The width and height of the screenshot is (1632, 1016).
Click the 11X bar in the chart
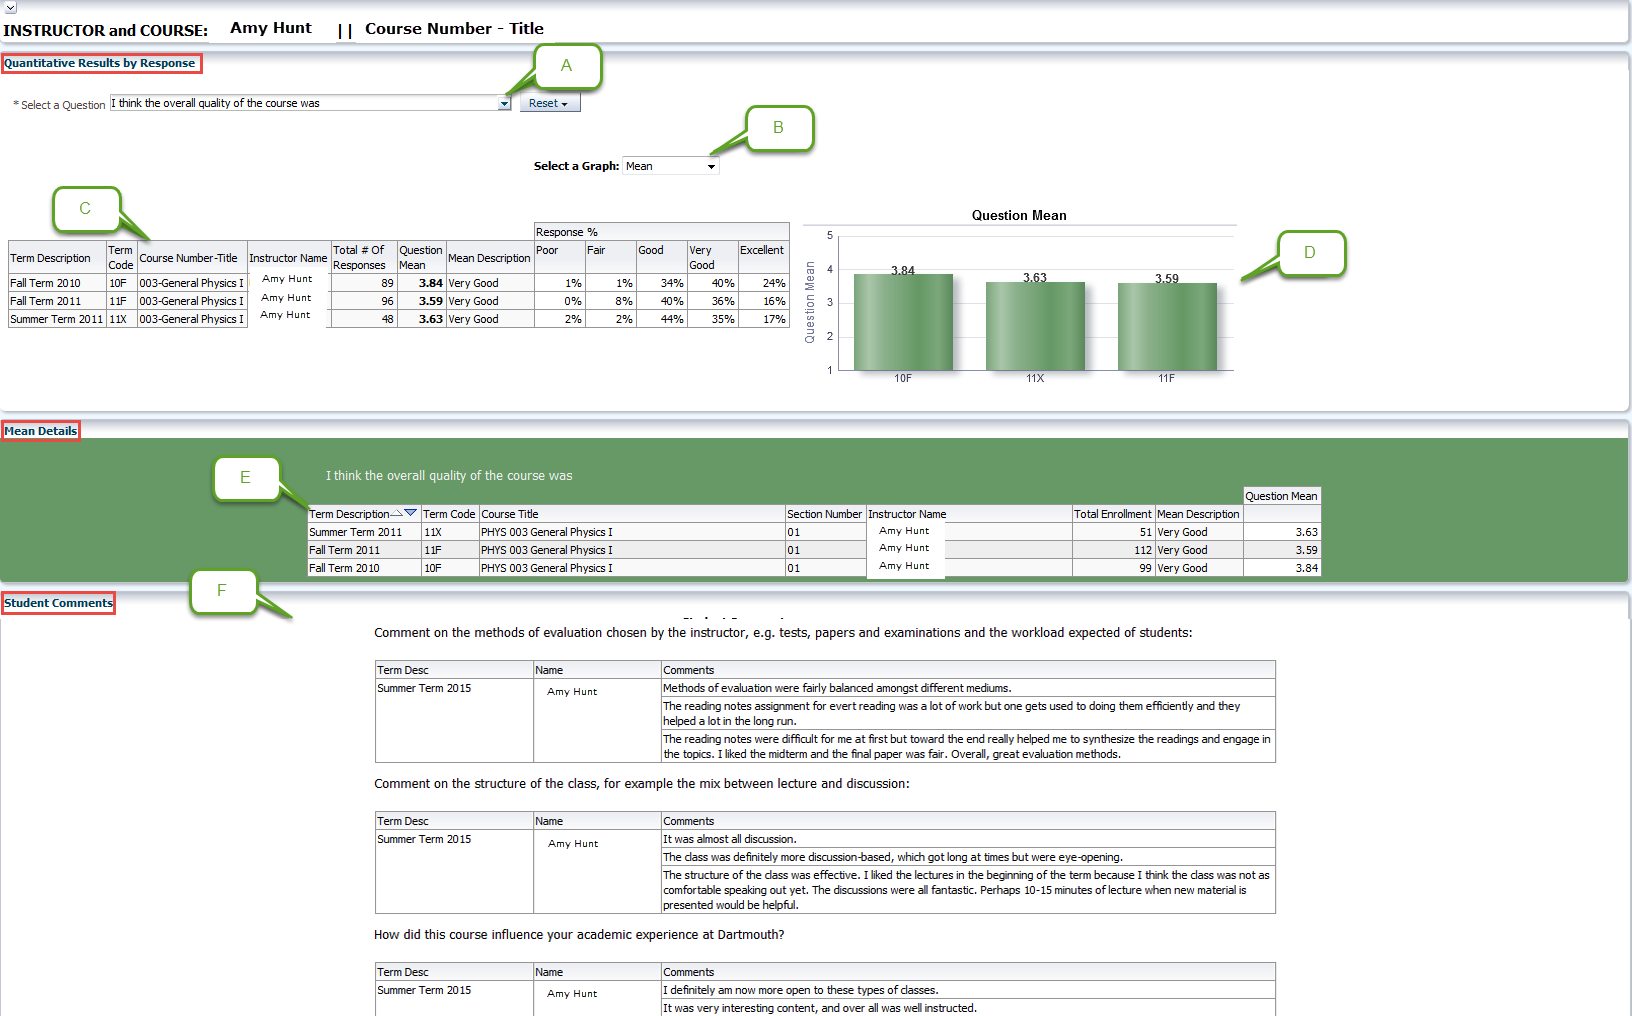(x=1035, y=326)
